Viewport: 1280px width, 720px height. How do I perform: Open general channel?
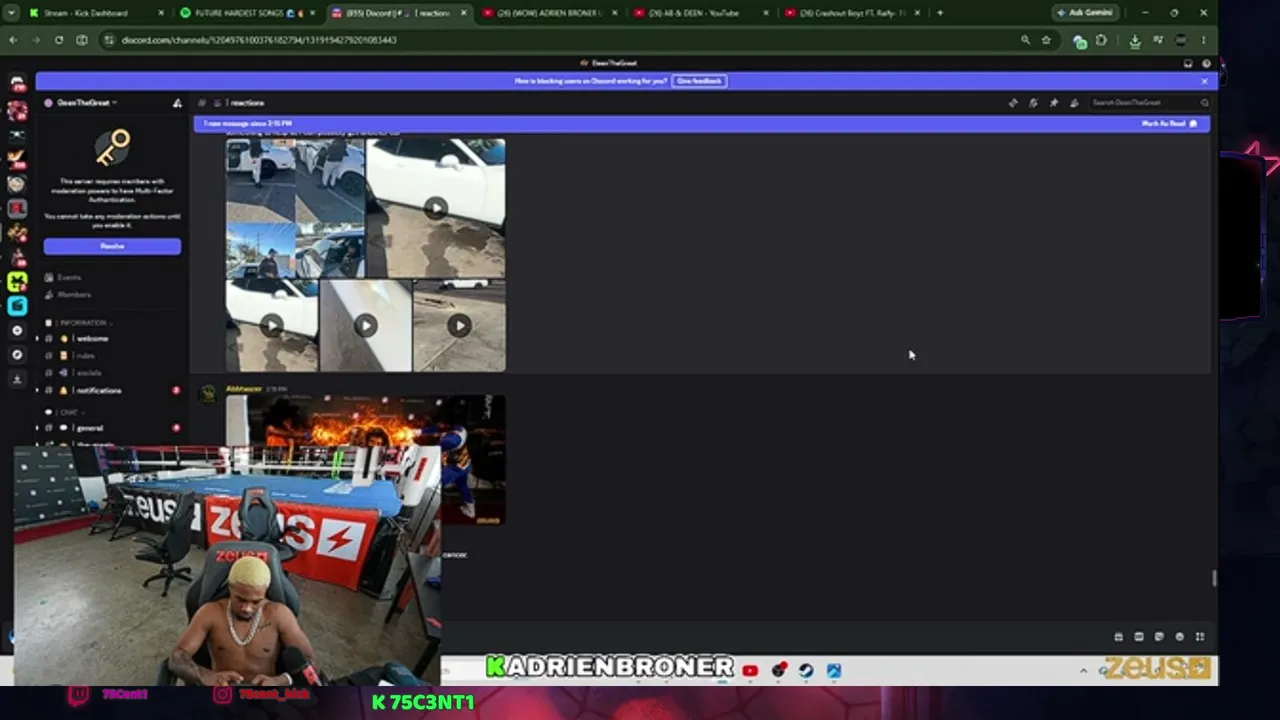click(89, 428)
